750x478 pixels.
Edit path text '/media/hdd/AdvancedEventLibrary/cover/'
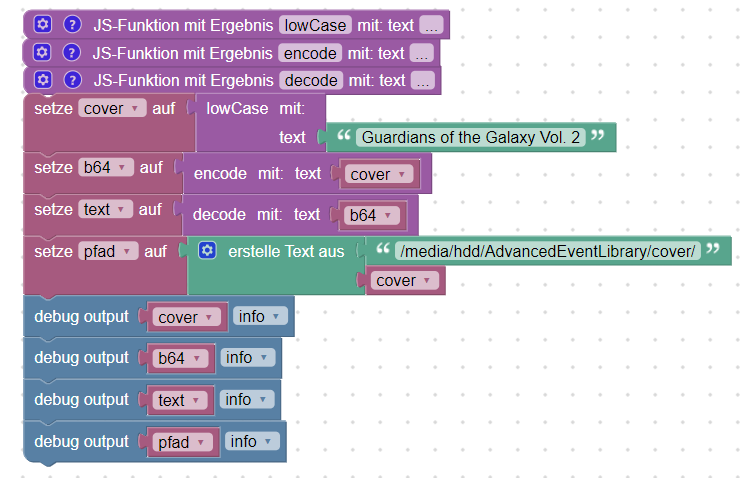click(x=548, y=251)
